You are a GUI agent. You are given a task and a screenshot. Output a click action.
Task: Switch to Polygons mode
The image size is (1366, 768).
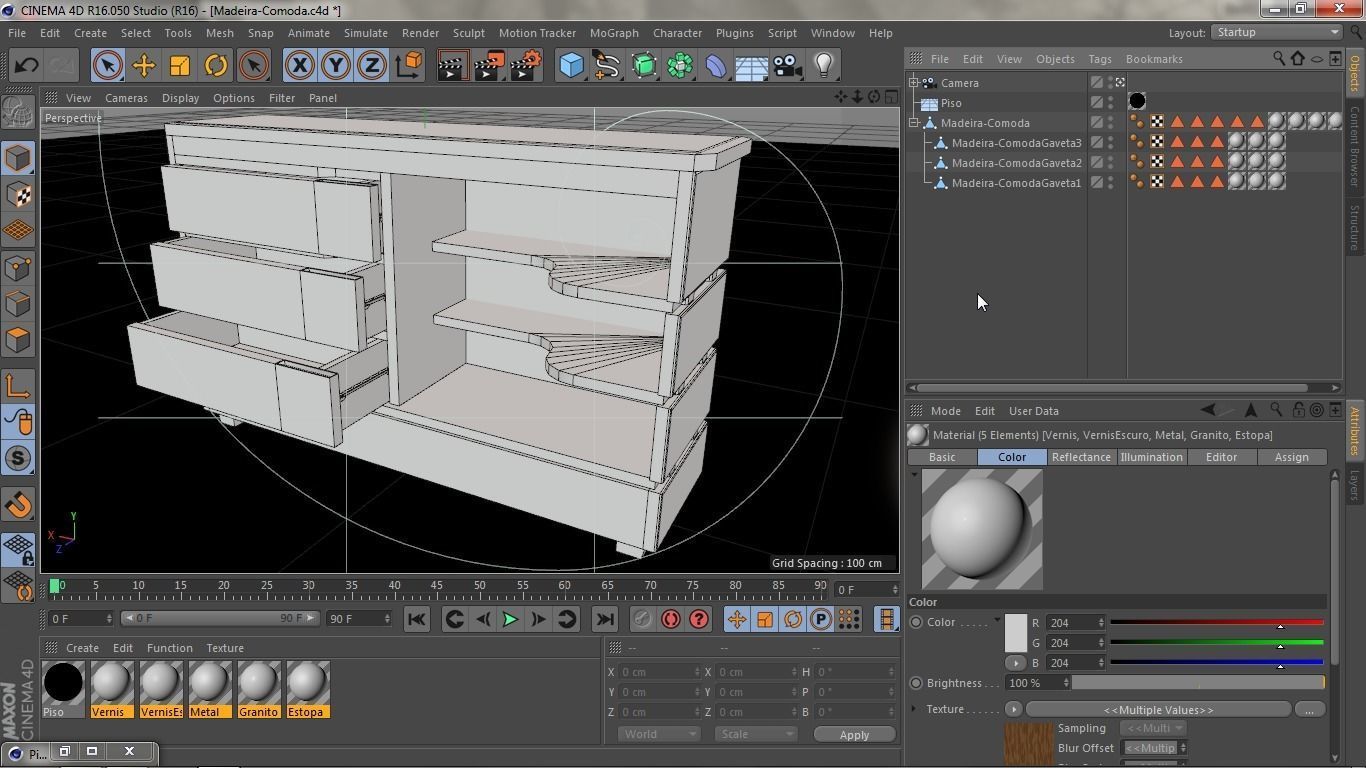(x=18, y=340)
